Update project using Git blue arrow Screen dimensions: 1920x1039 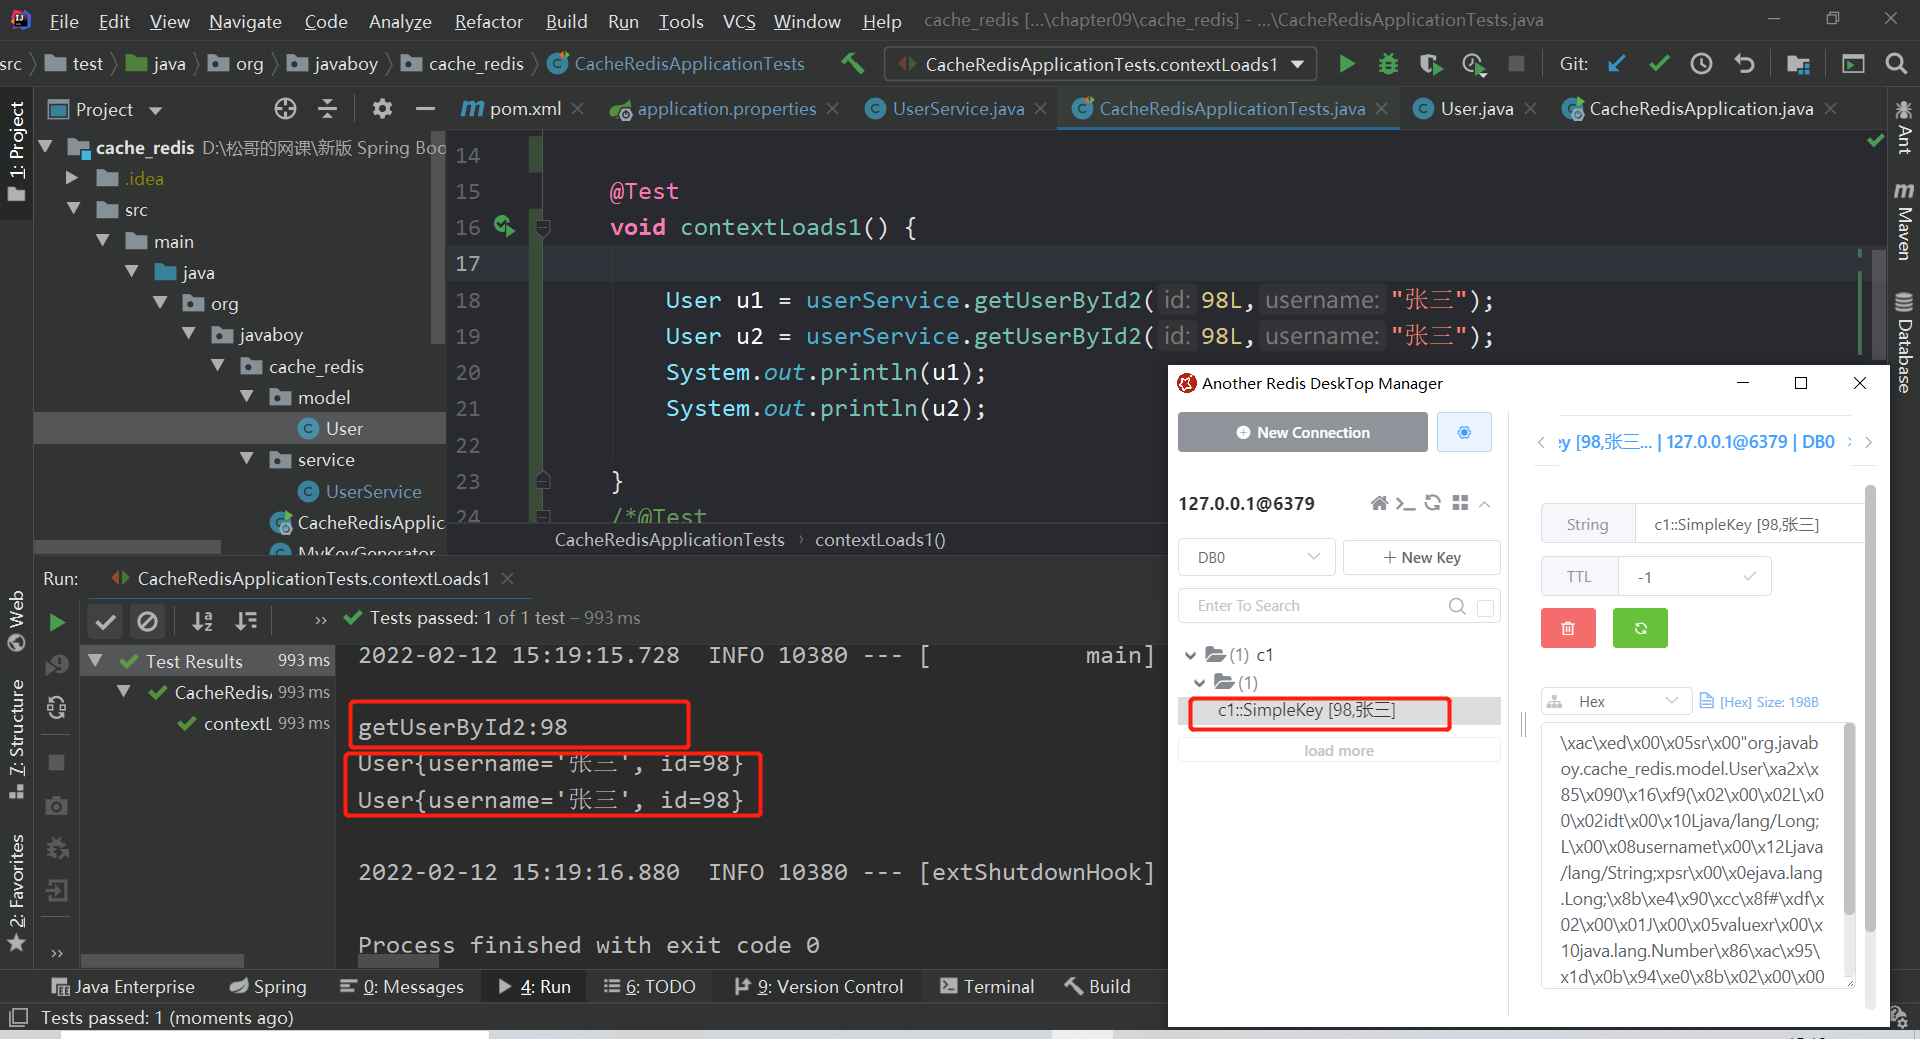coord(1616,64)
